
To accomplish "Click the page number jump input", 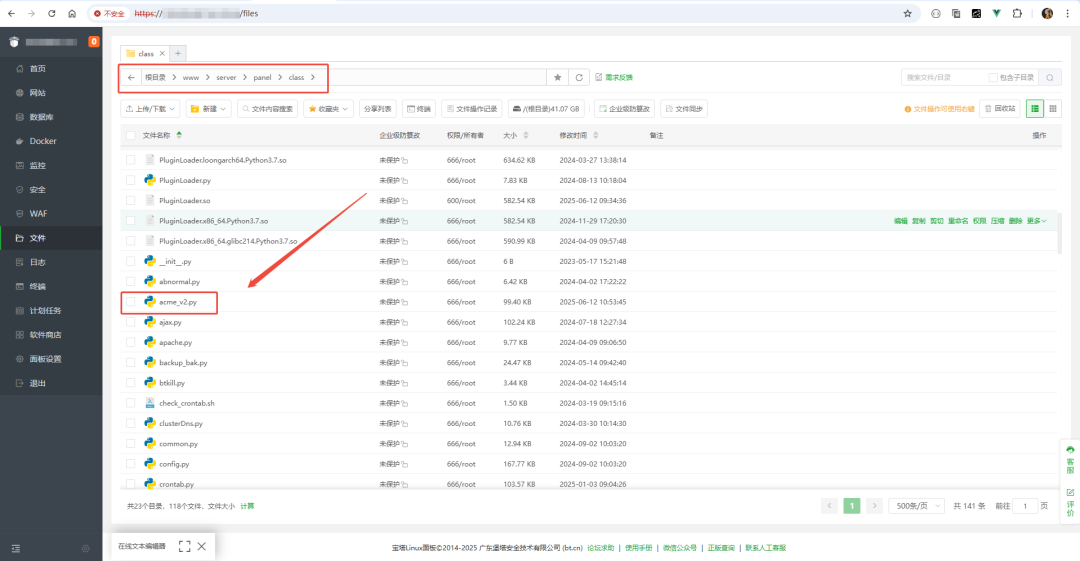I will pos(1025,506).
